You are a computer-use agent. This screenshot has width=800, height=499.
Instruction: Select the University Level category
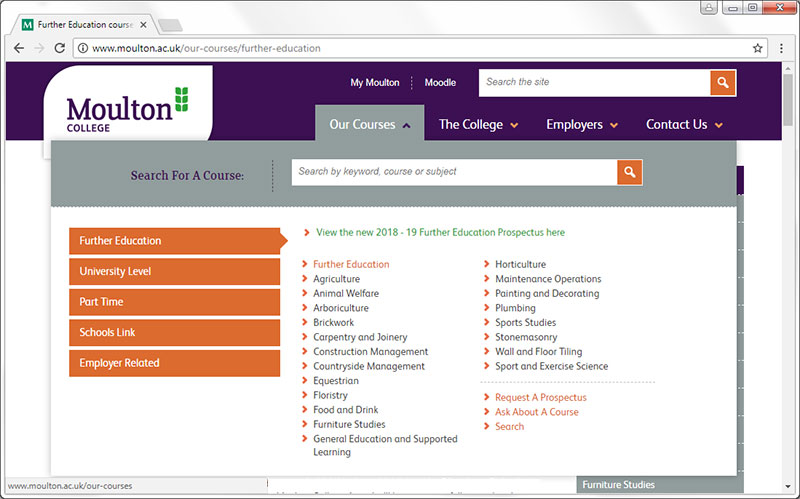174,271
